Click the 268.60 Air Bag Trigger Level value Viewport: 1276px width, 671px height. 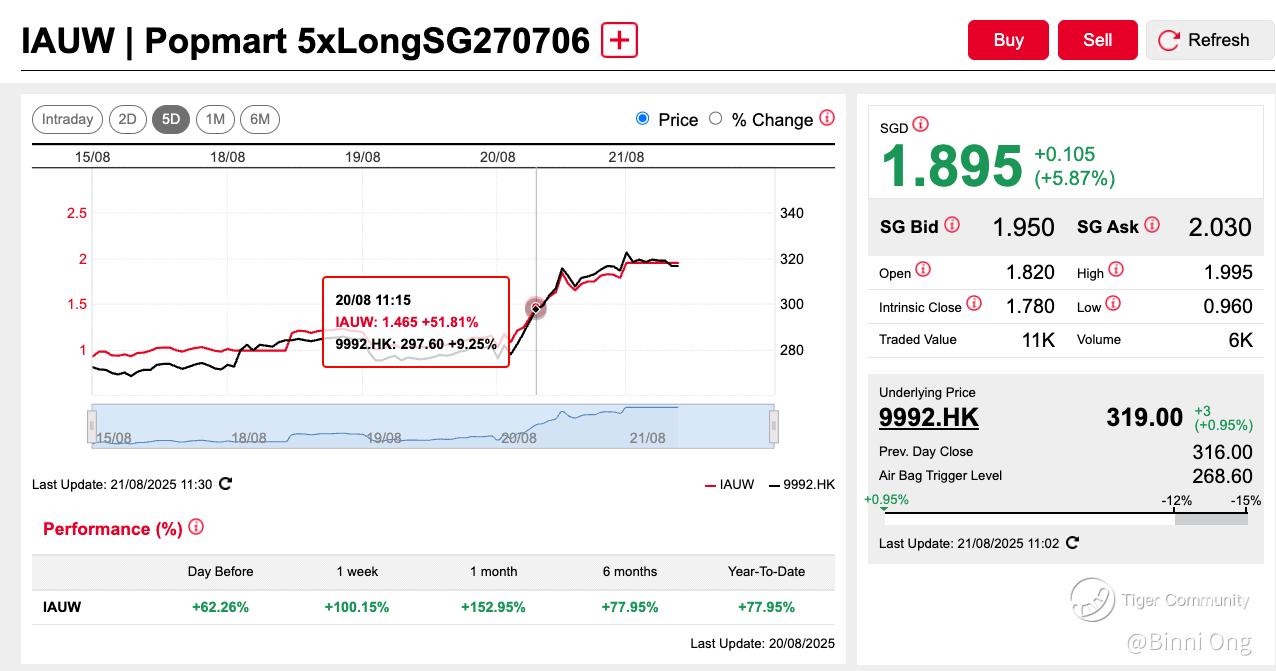click(x=1222, y=476)
